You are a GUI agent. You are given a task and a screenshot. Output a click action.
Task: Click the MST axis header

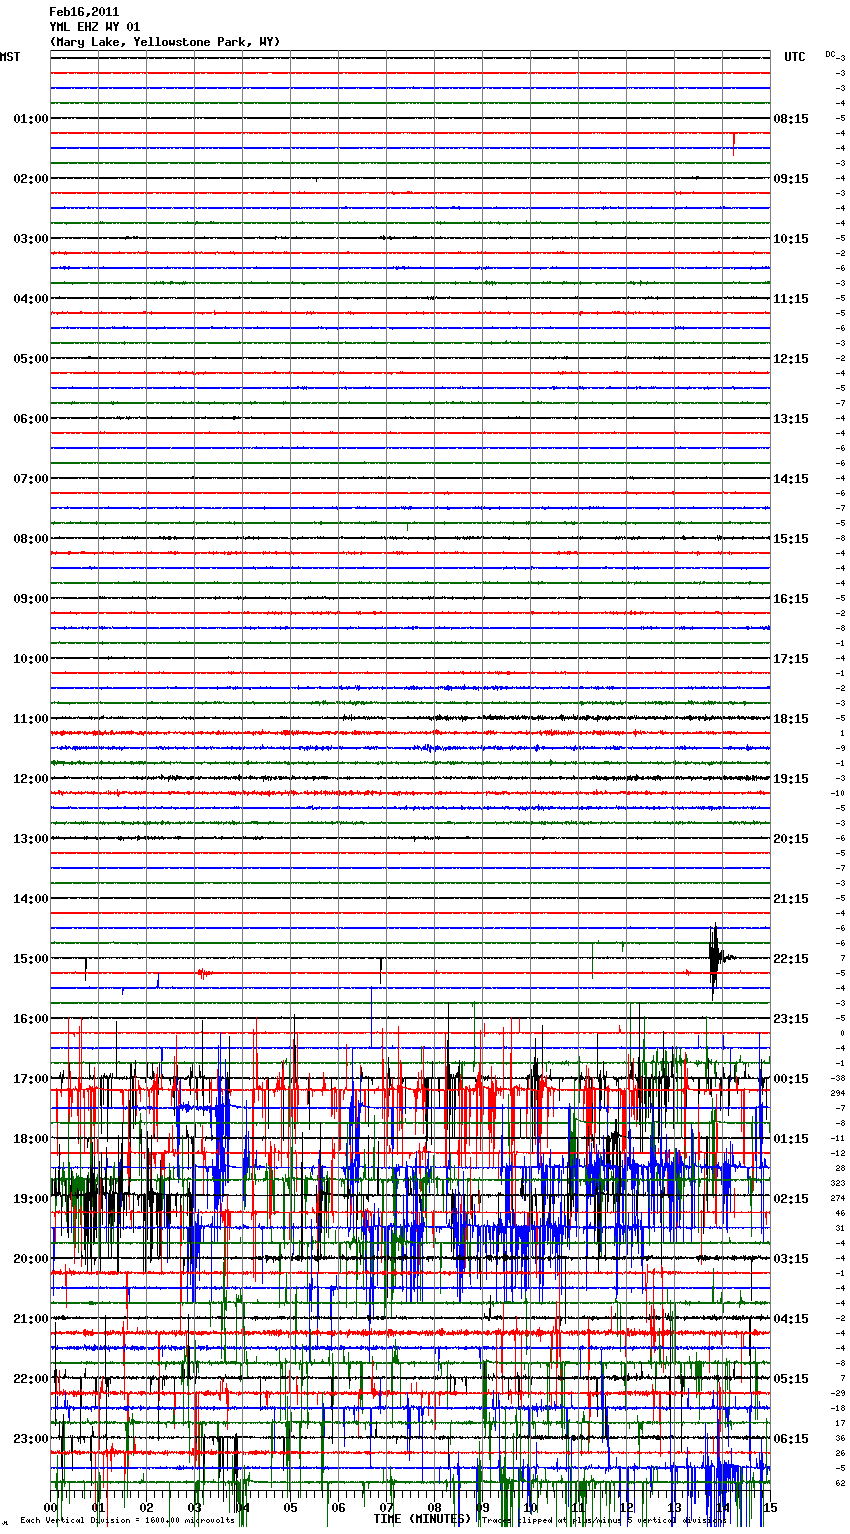pyautogui.click(x=10, y=58)
